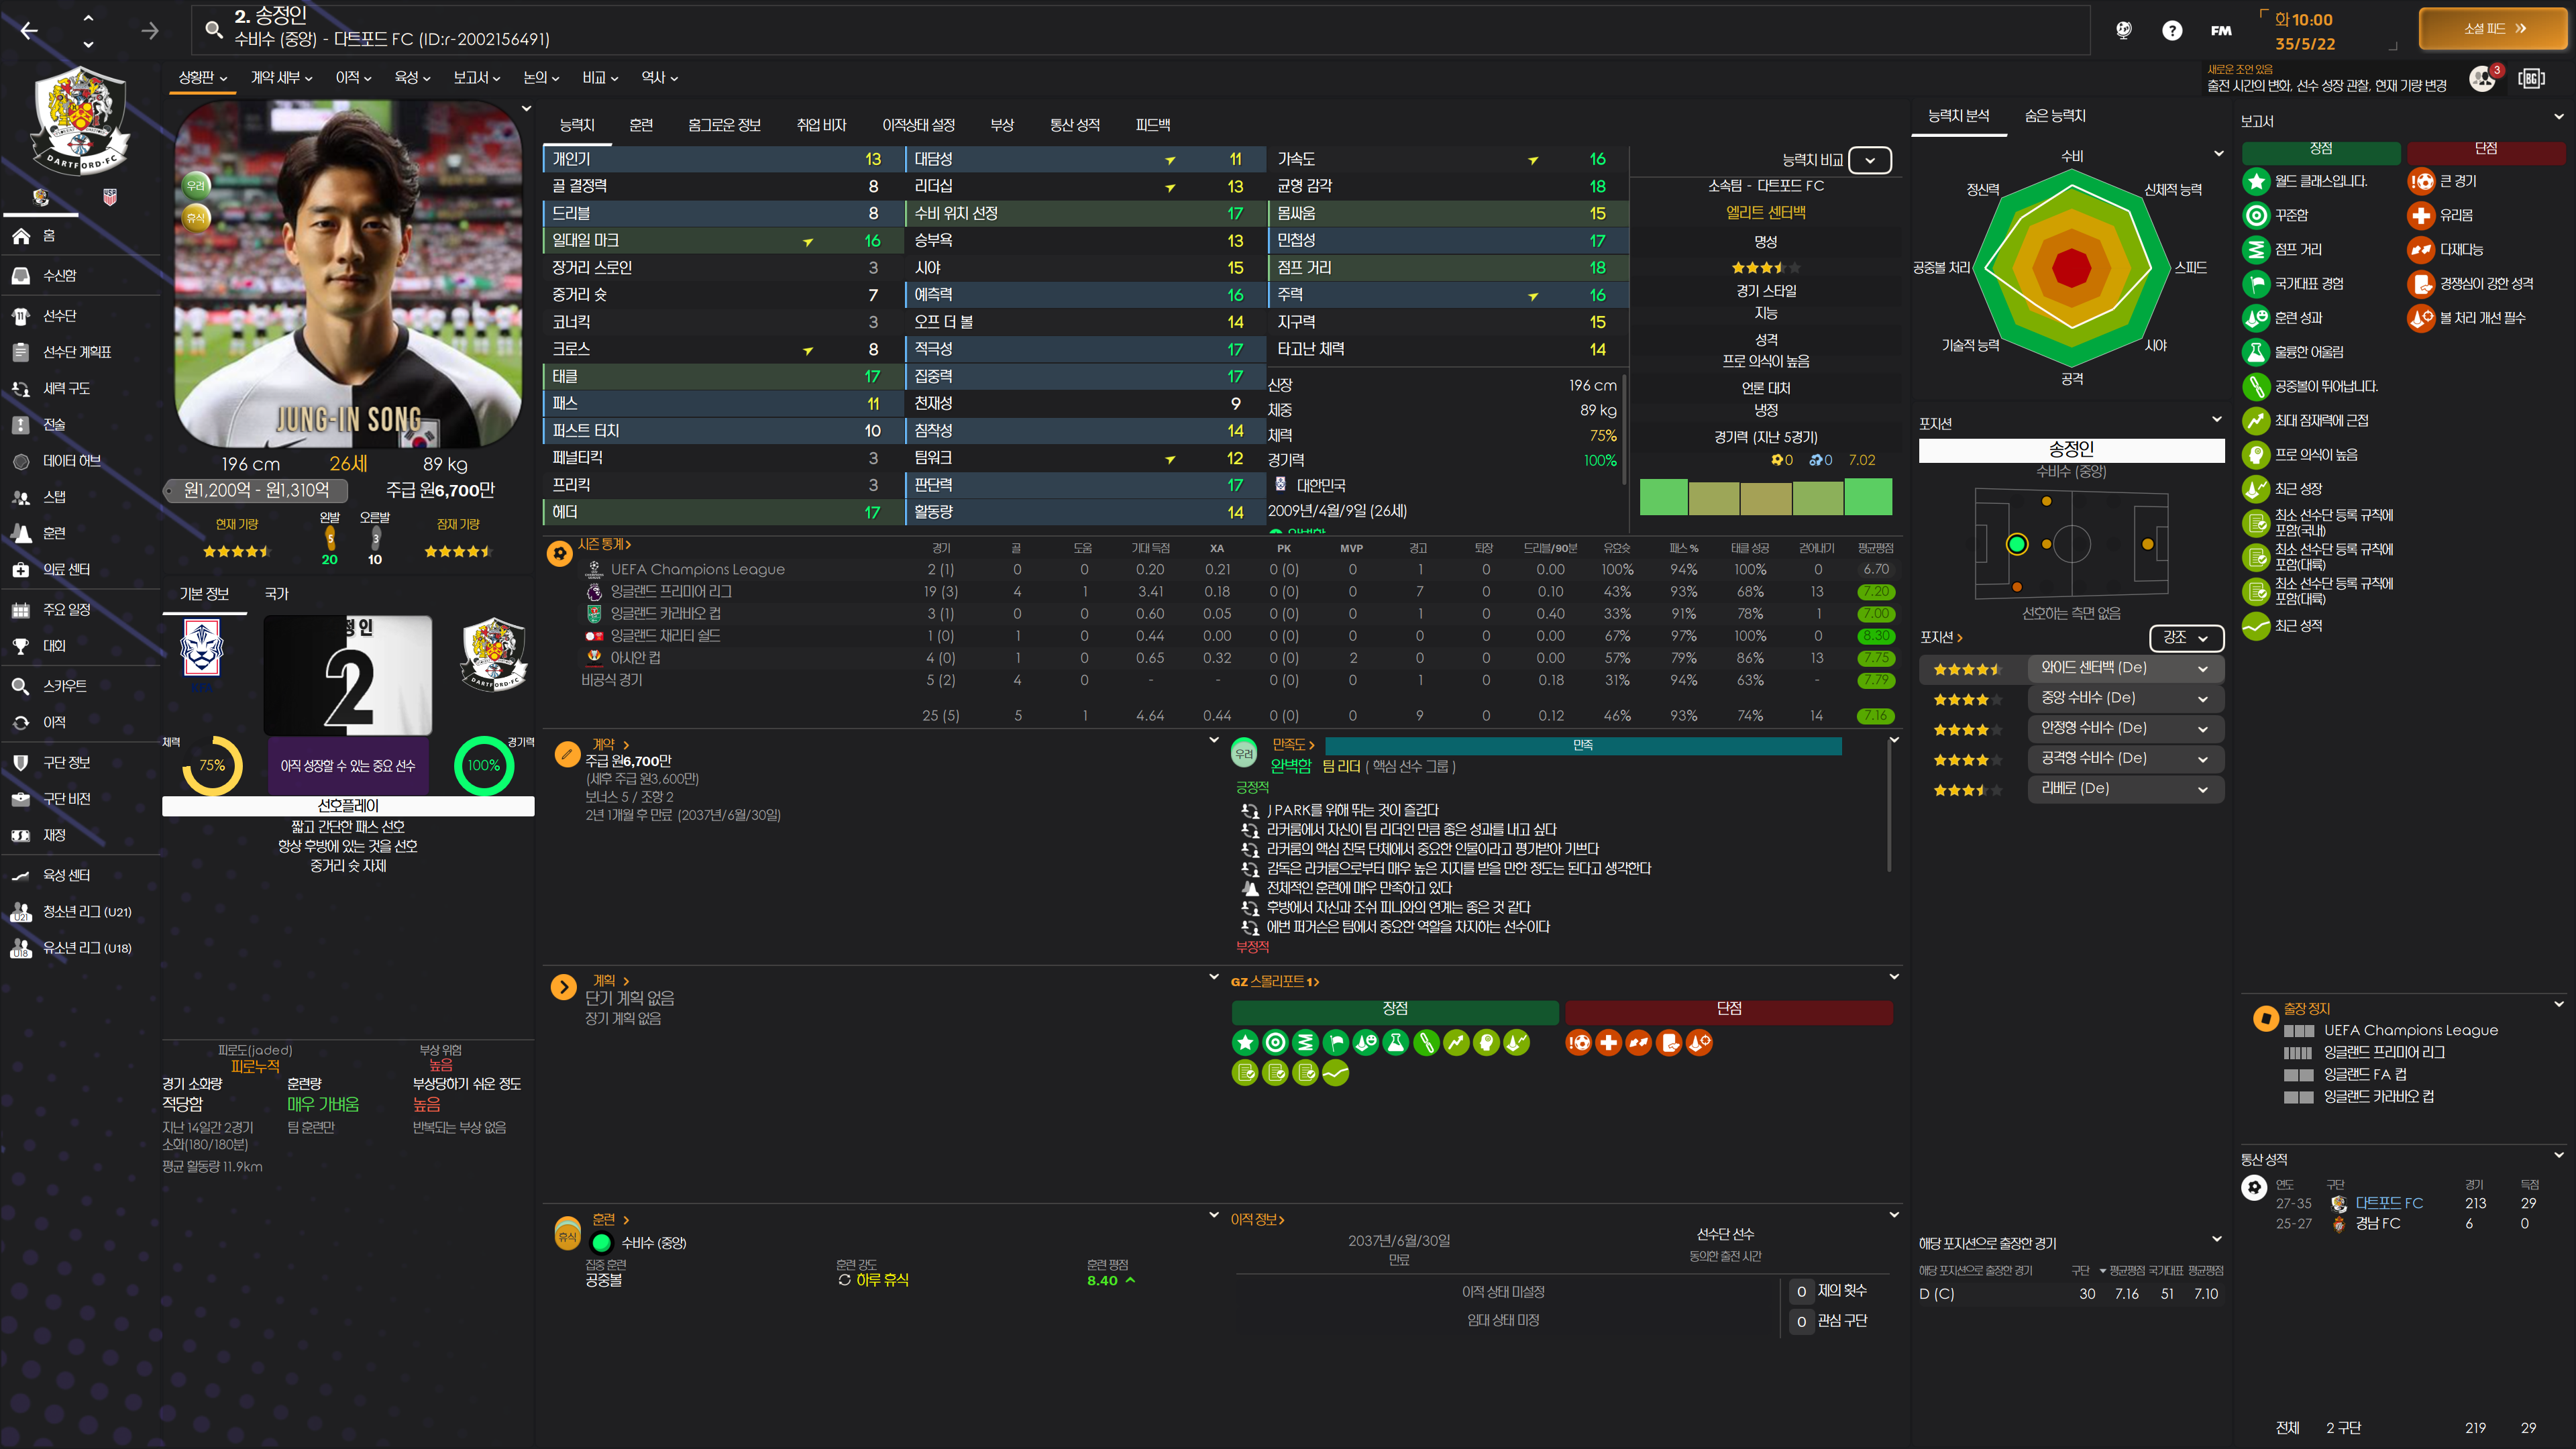Open 의료 센터 in the sidebar

[80, 569]
